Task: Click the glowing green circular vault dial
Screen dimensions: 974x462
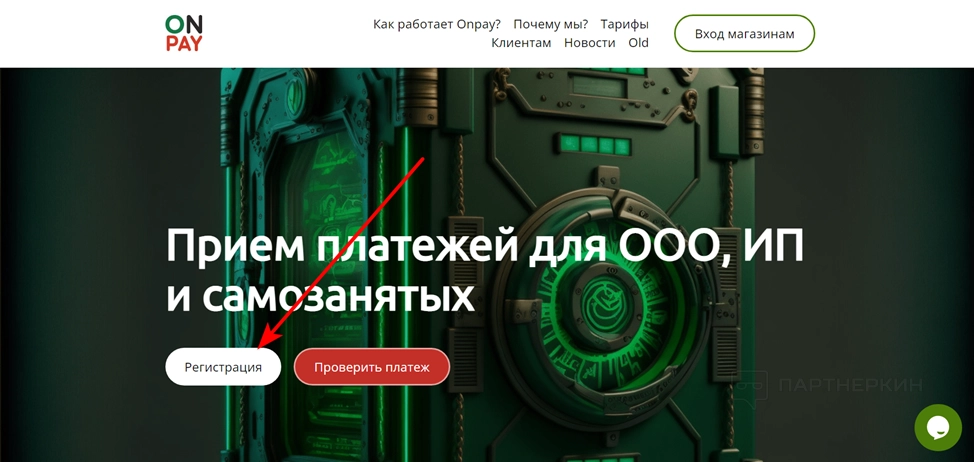Action: (596, 296)
